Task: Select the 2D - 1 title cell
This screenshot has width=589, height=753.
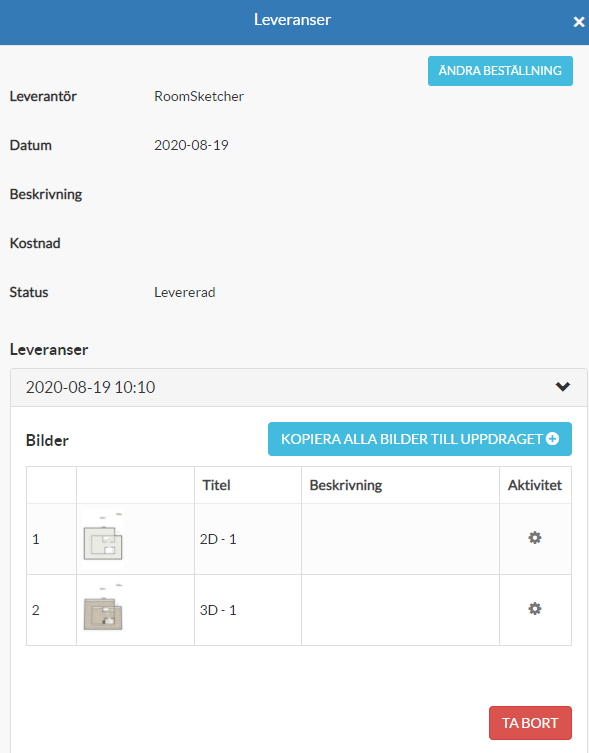Action: [x=248, y=539]
